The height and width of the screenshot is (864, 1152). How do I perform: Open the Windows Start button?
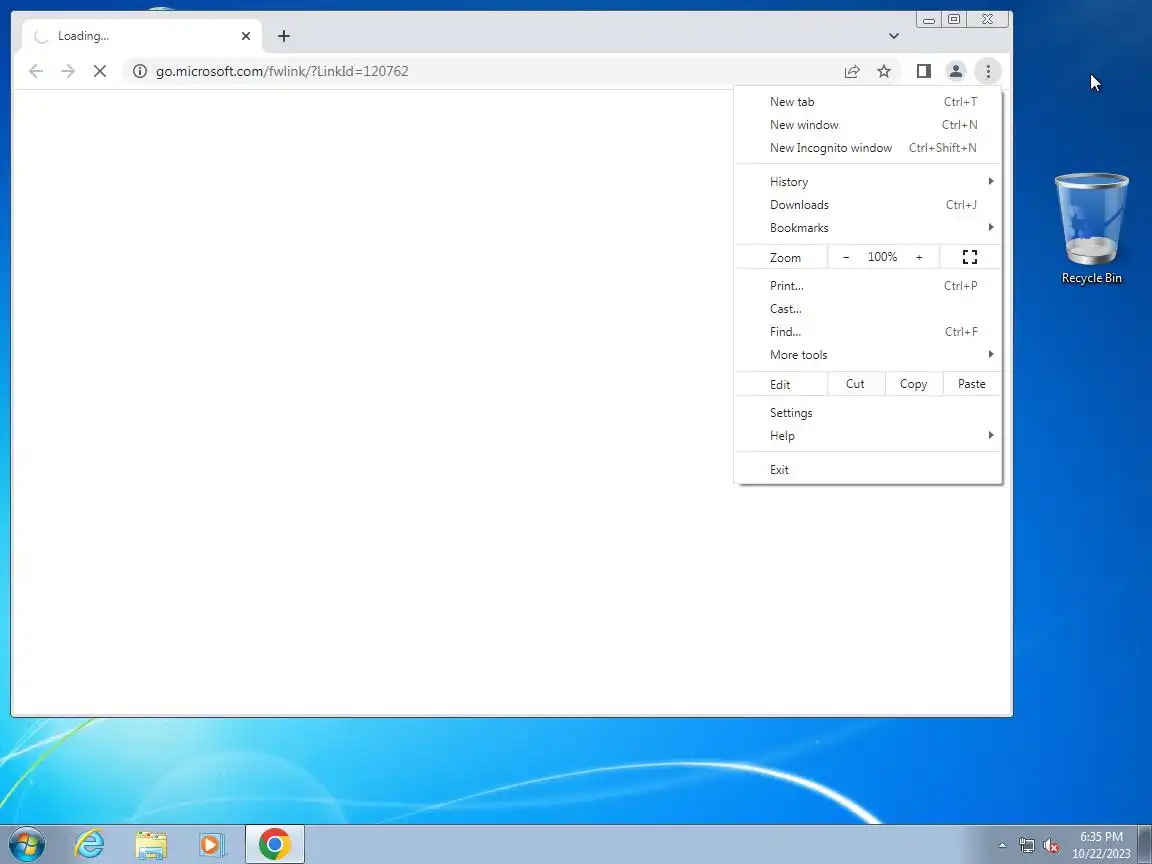click(x=26, y=844)
